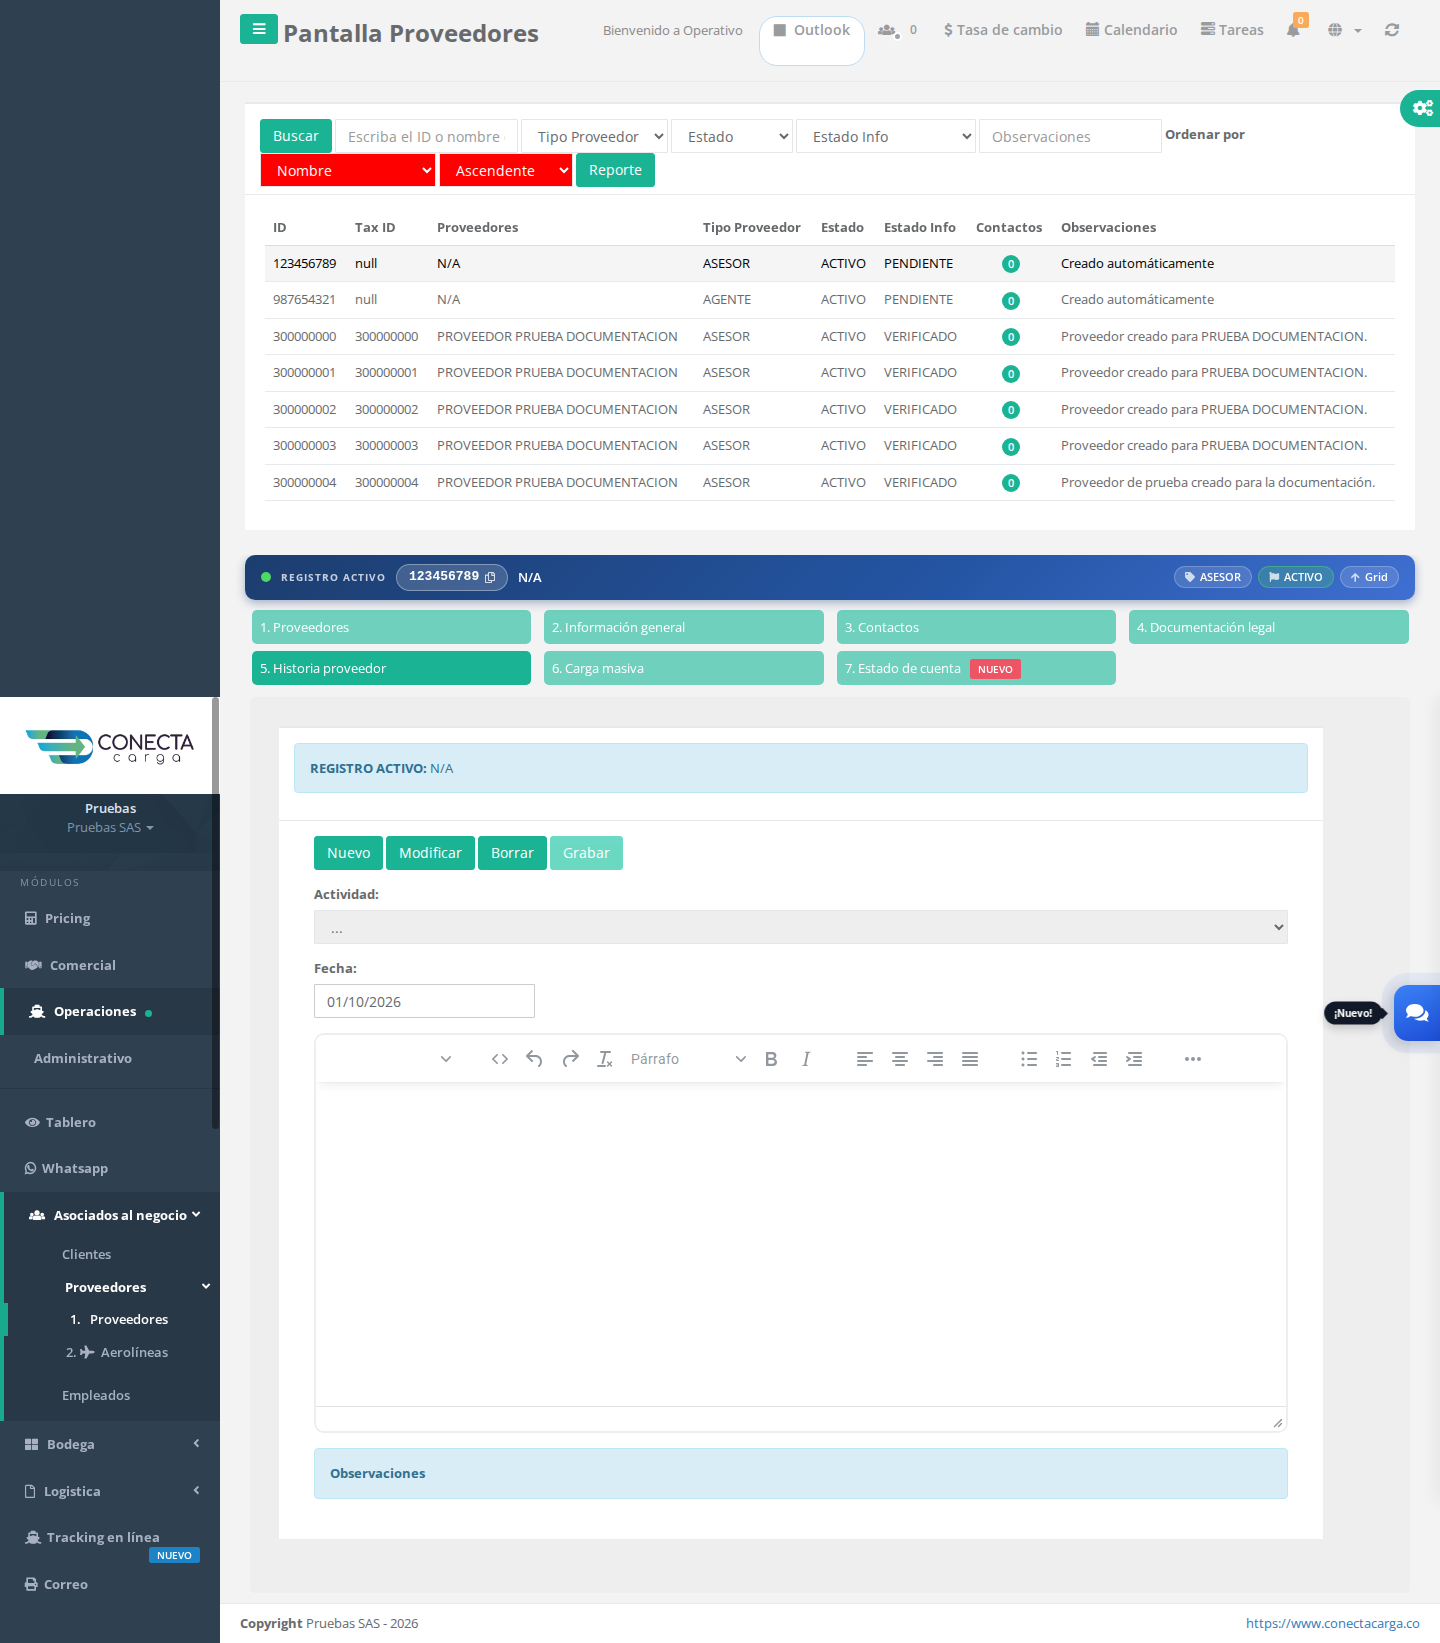Open the Tipo Proveedor dropdown
Image resolution: width=1440 pixels, height=1643 pixels.
[595, 136]
